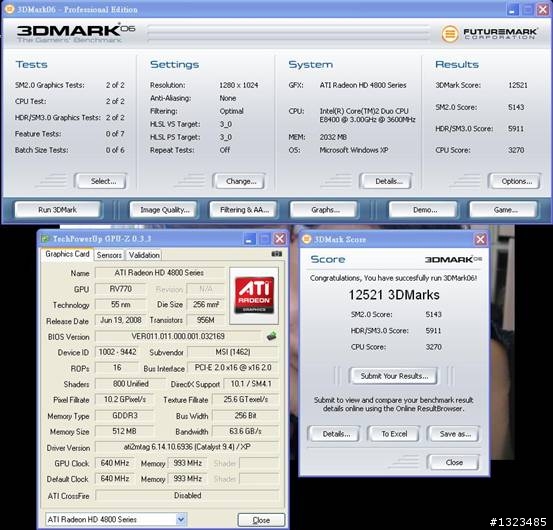The height and width of the screenshot is (530, 553).
Task: Click the Texture Fillrate value 25.6 GTexel/s
Action: 245,399
